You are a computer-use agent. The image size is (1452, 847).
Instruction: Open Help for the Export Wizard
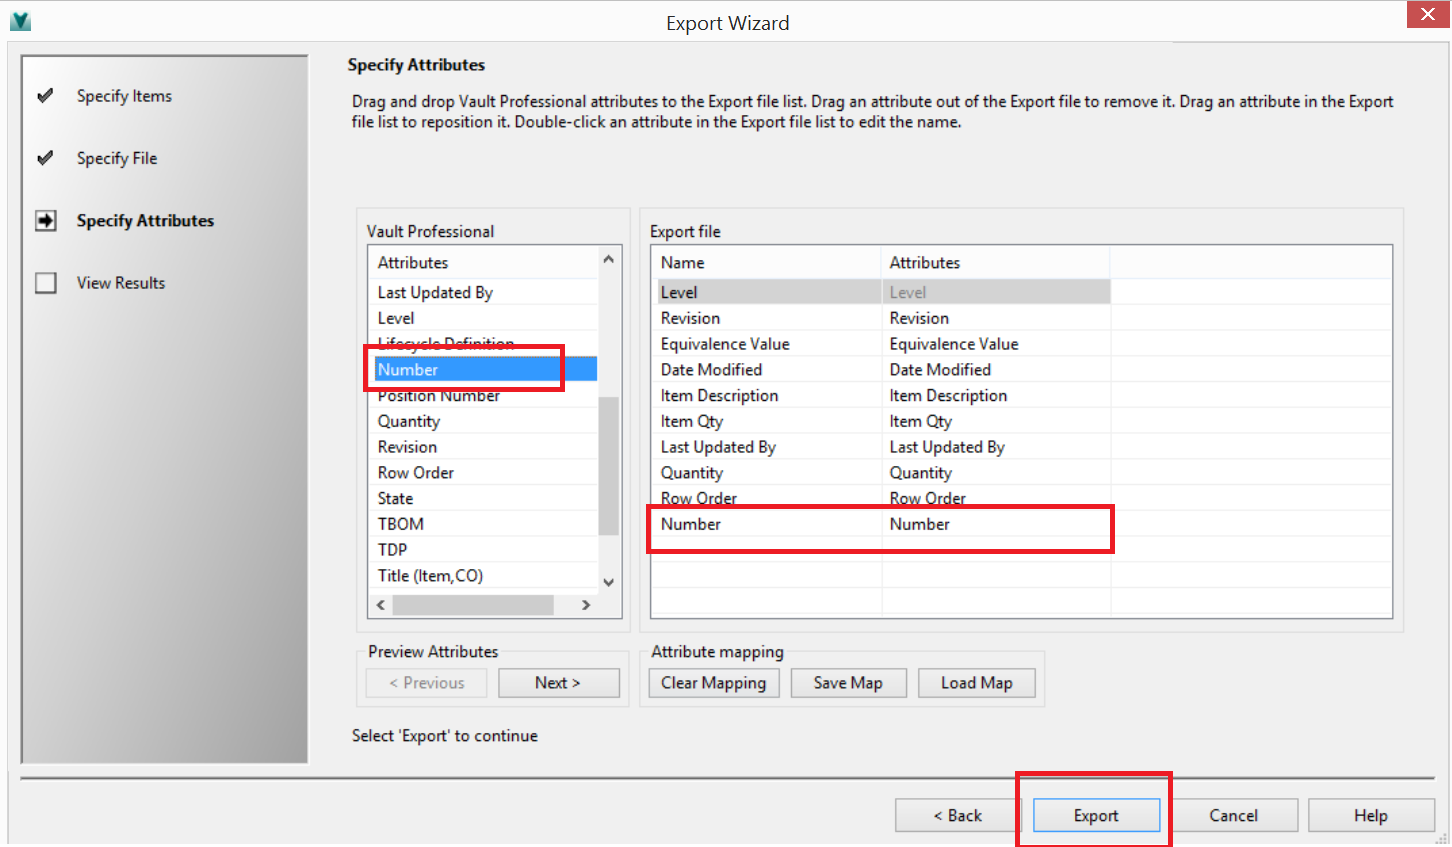point(1371,816)
